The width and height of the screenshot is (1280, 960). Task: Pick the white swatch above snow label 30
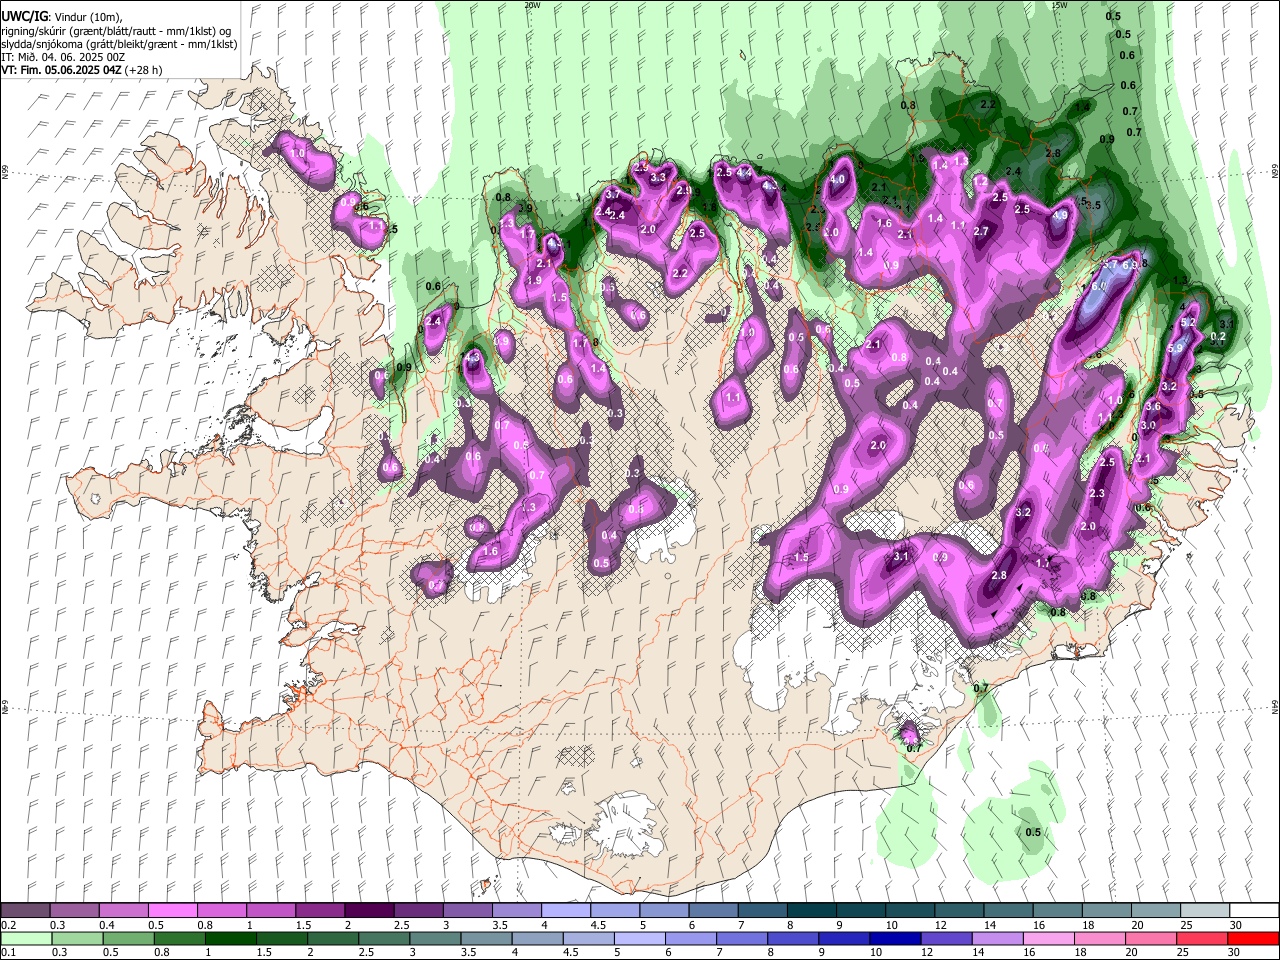pos(1254,910)
